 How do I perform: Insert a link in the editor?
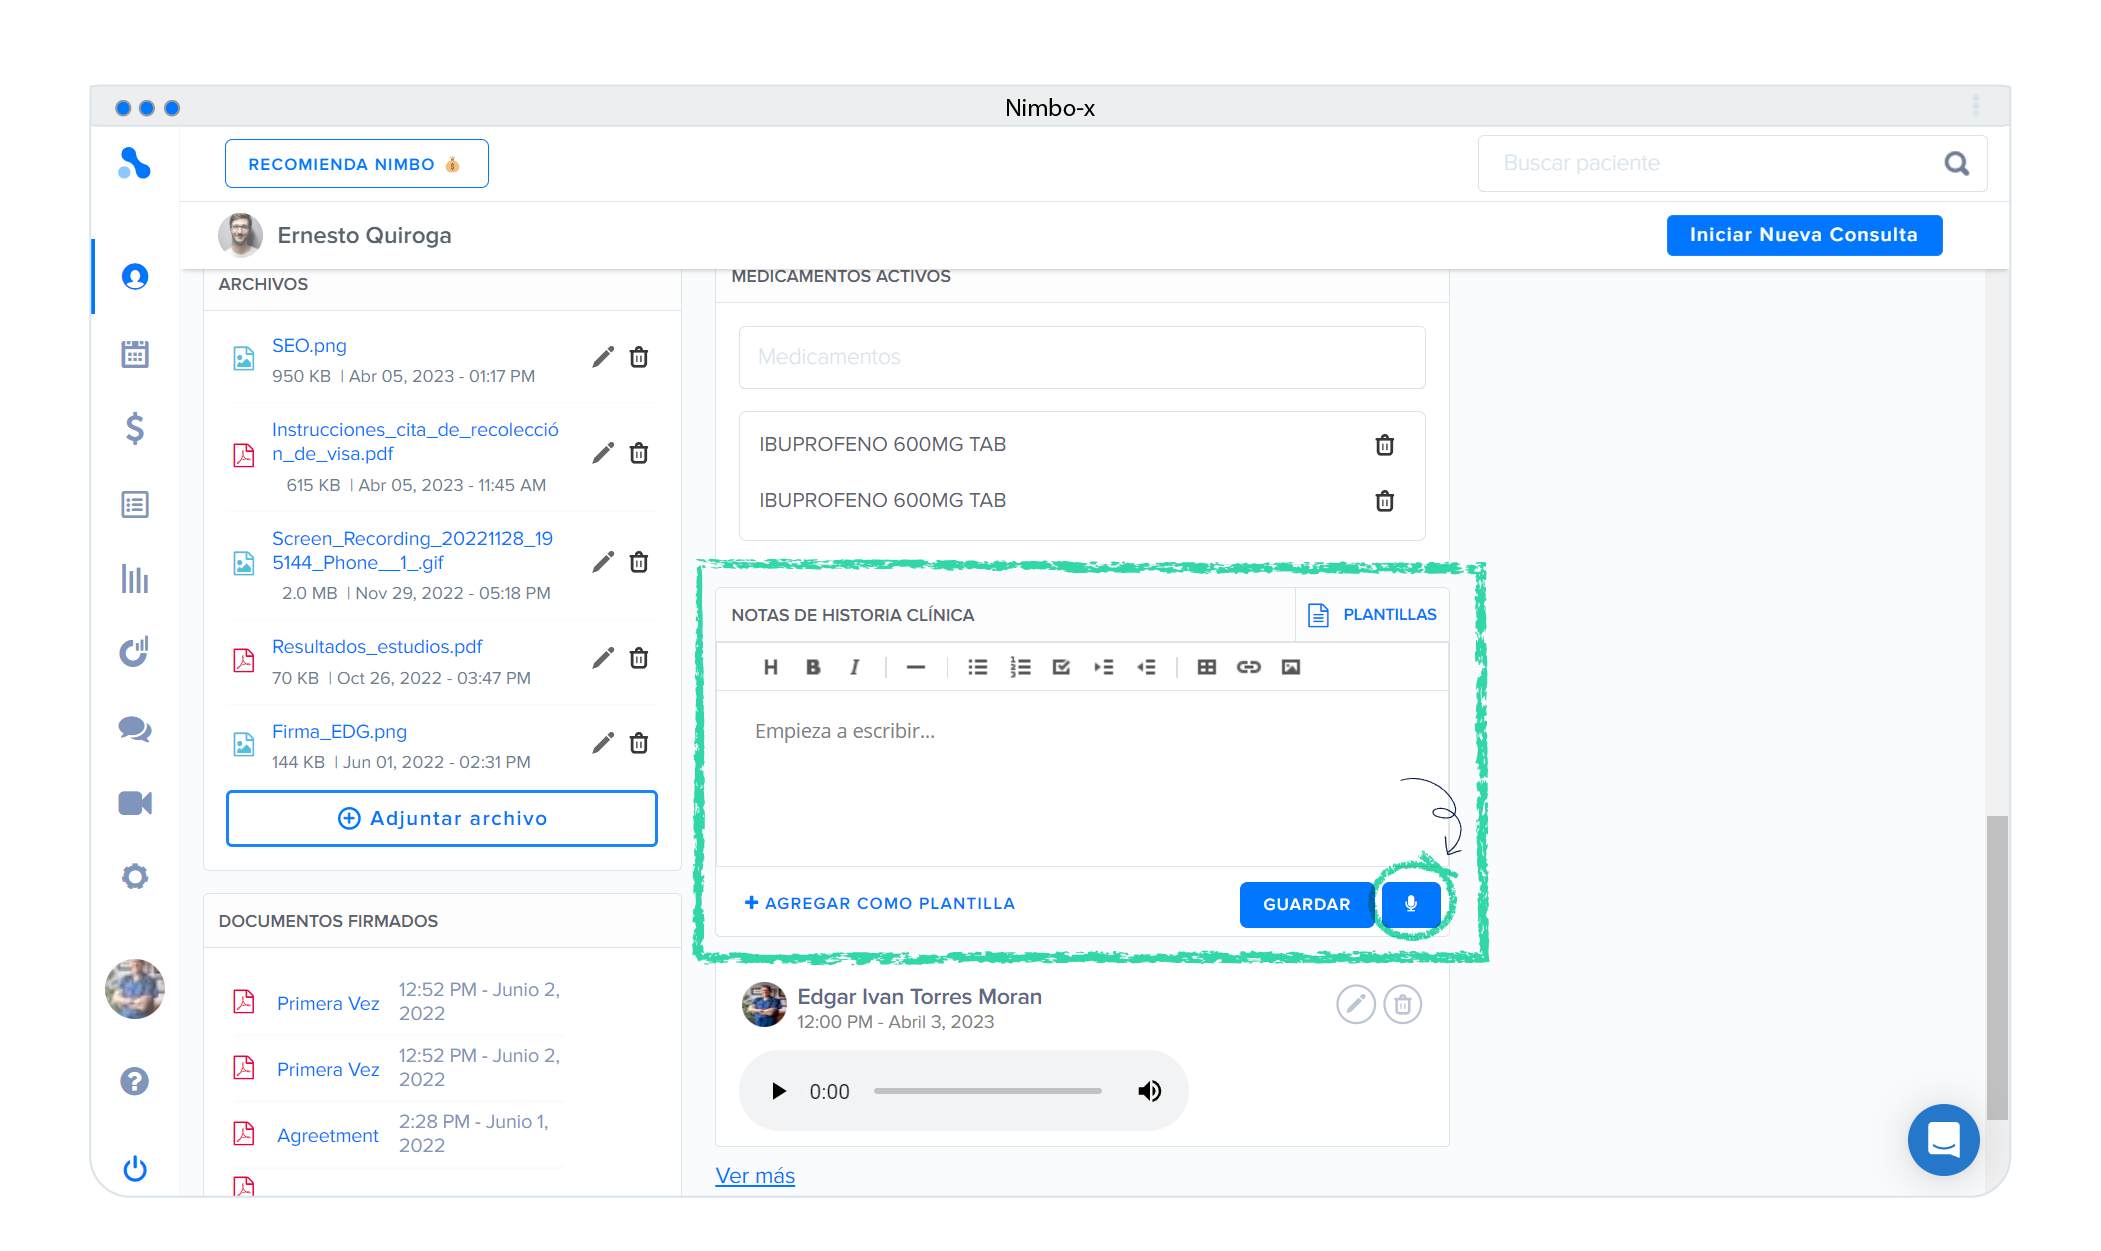(1248, 667)
